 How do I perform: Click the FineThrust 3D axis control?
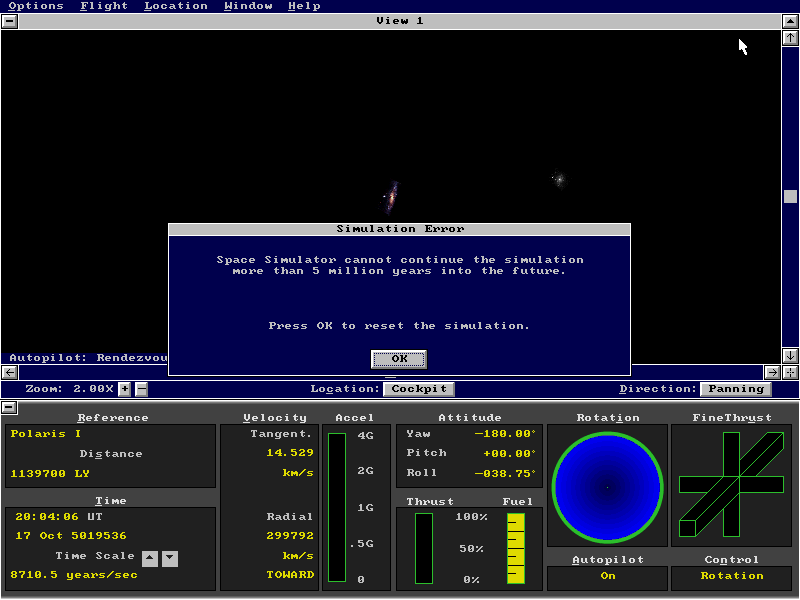(732, 484)
